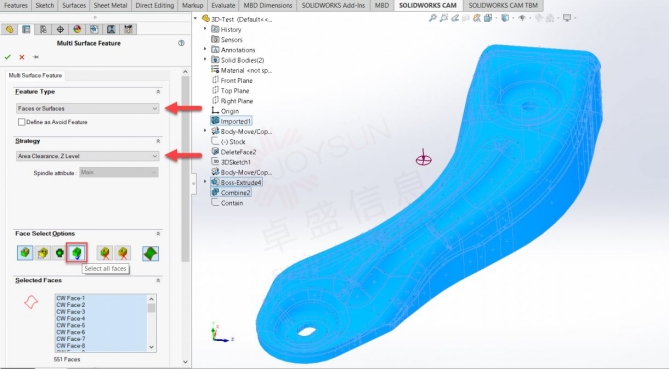Accept feature with green checkmark

pyautogui.click(x=8, y=57)
